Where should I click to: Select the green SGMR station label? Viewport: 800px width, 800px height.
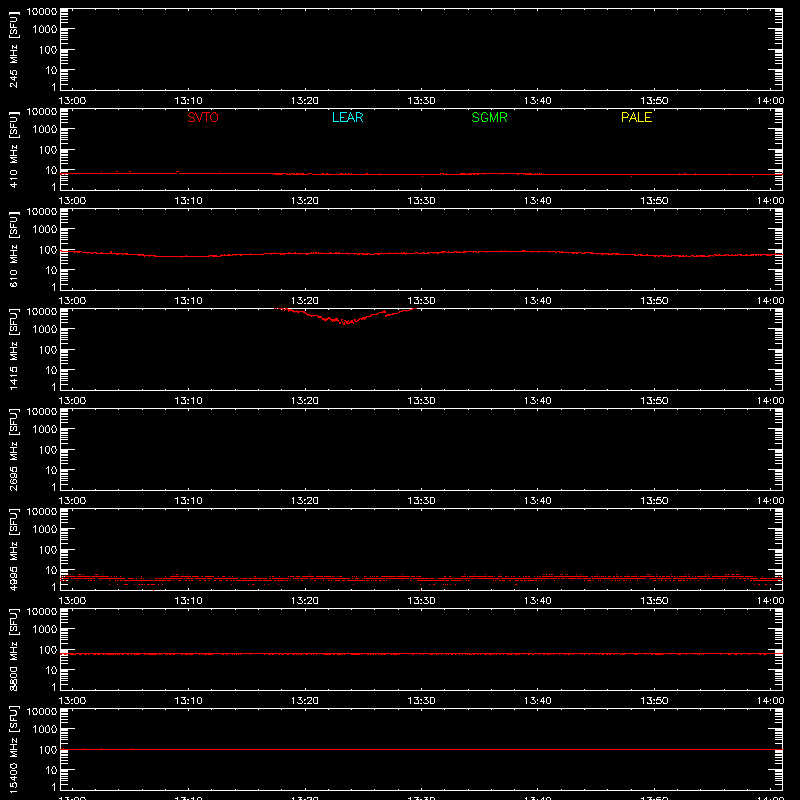[x=489, y=117]
